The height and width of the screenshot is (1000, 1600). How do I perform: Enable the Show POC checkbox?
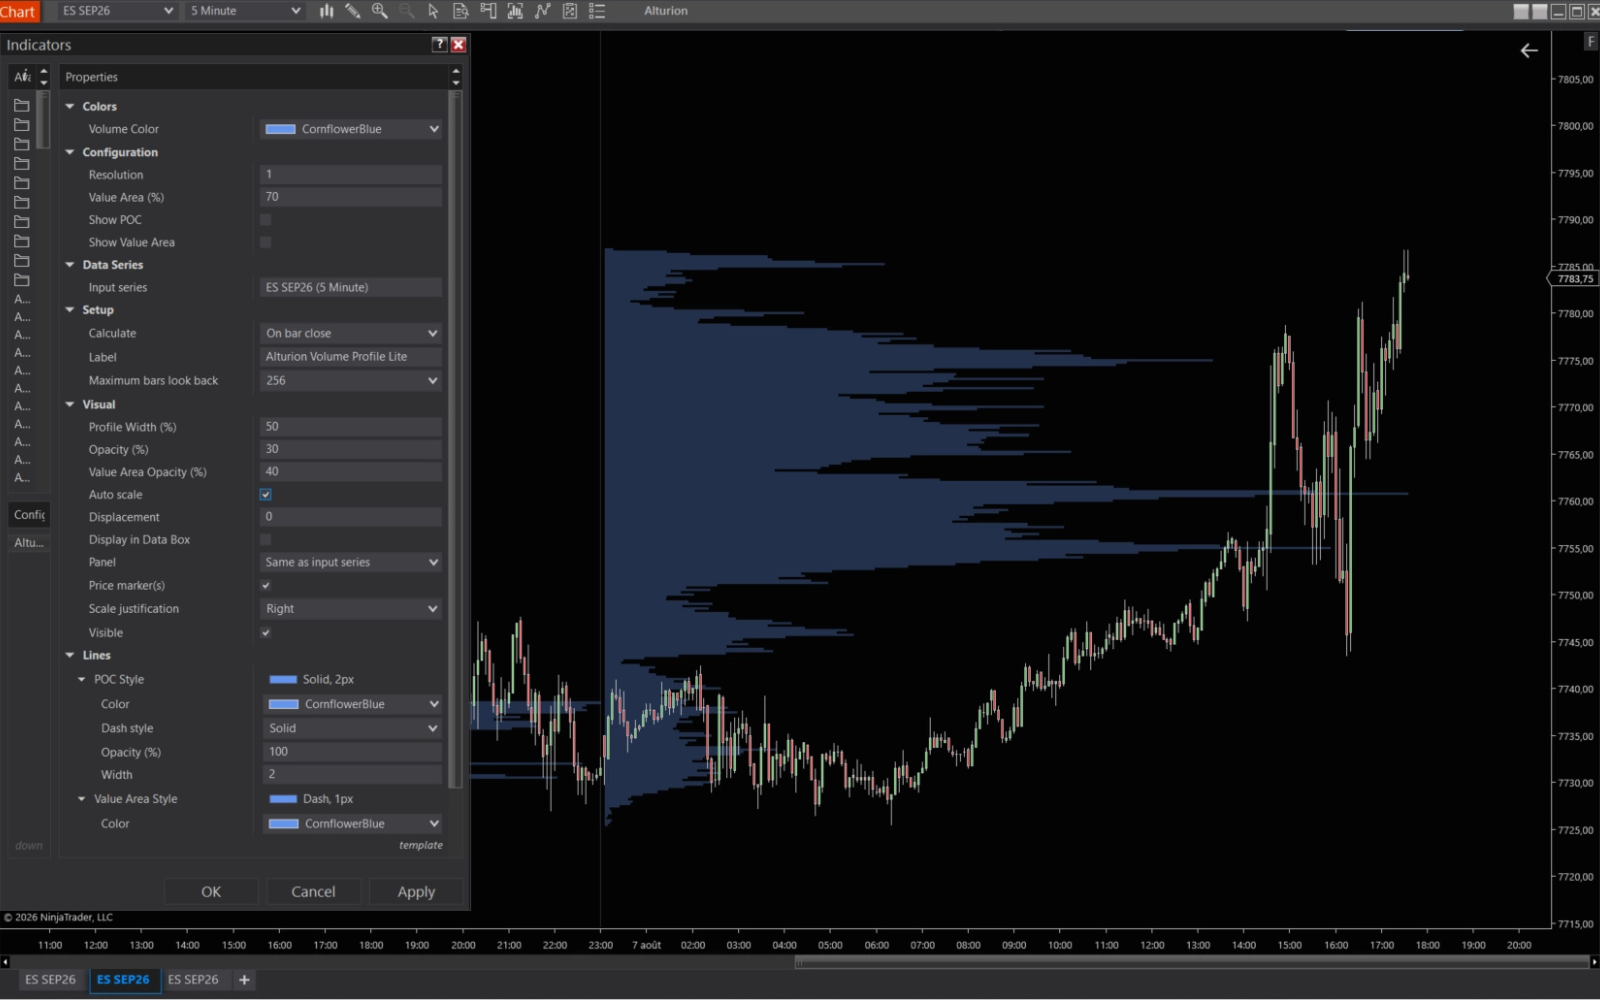265,220
